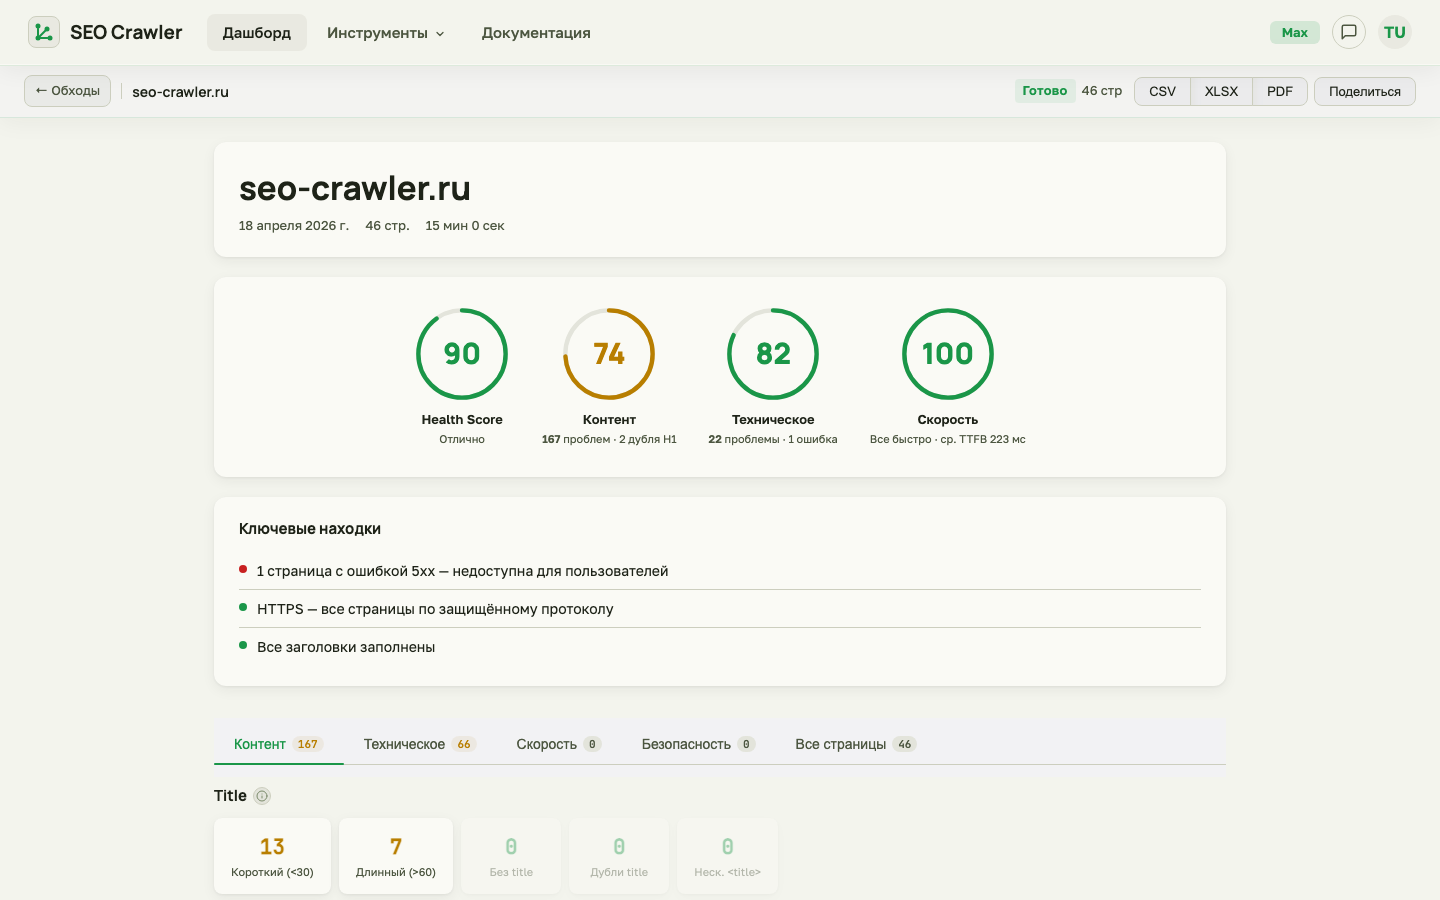Image resolution: width=1440 pixels, height=900 pixels.
Task: Click the Контент 74 score gauge
Action: (x=609, y=354)
